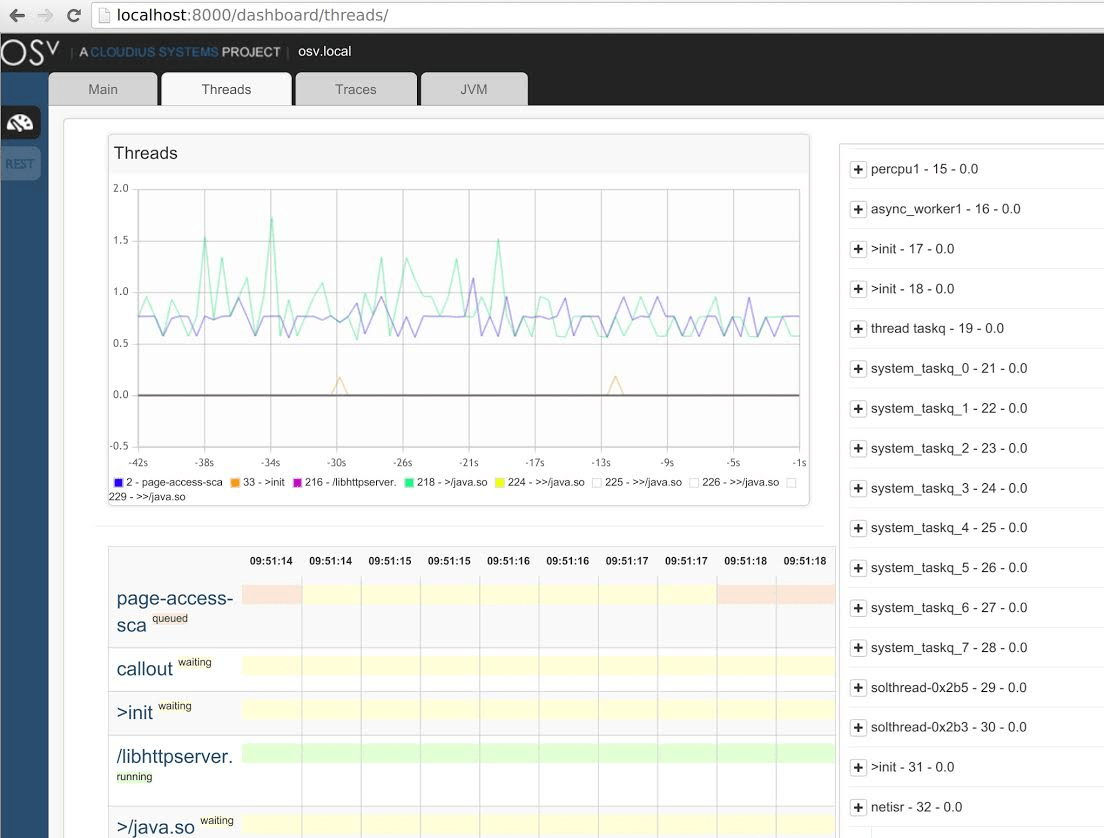Open the dashboard gauge icon in sidebar
The height and width of the screenshot is (838, 1104).
coord(20,122)
